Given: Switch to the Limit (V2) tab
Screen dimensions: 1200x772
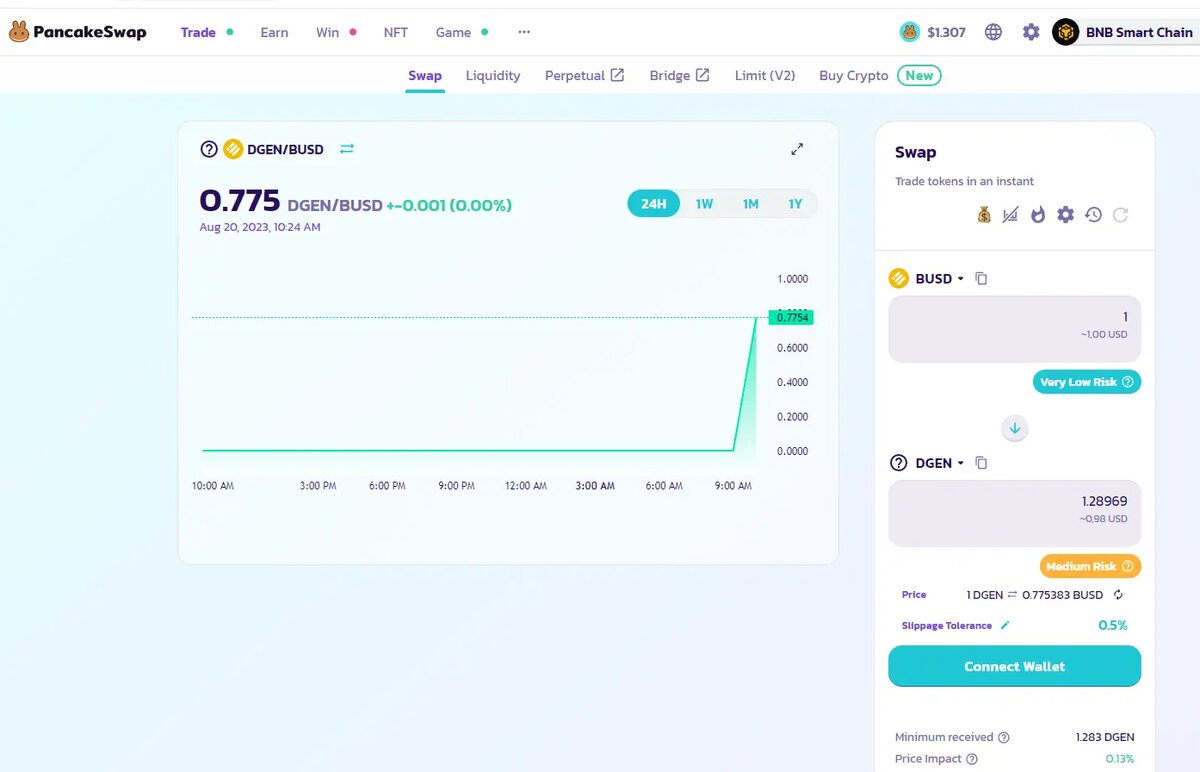Looking at the screenshot, I should 765,75.
